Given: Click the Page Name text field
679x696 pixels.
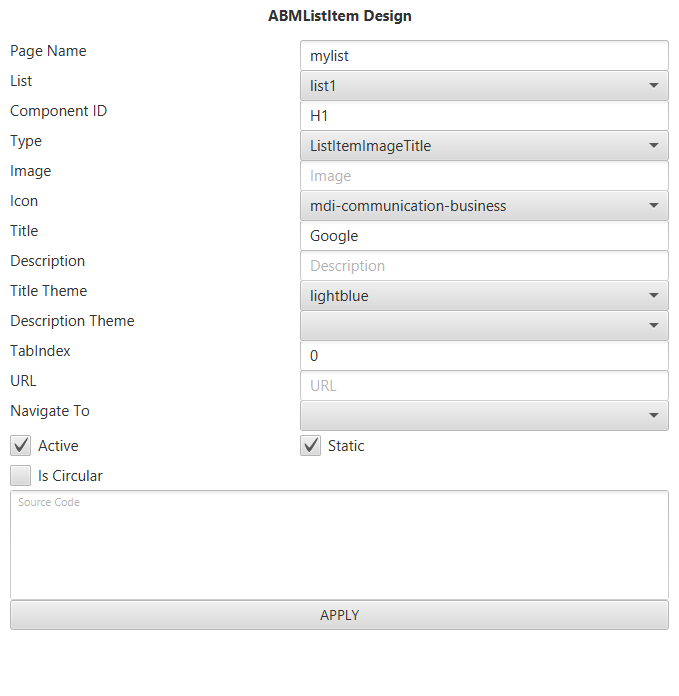Looking at the screenshot, I should tap(484, 56).
